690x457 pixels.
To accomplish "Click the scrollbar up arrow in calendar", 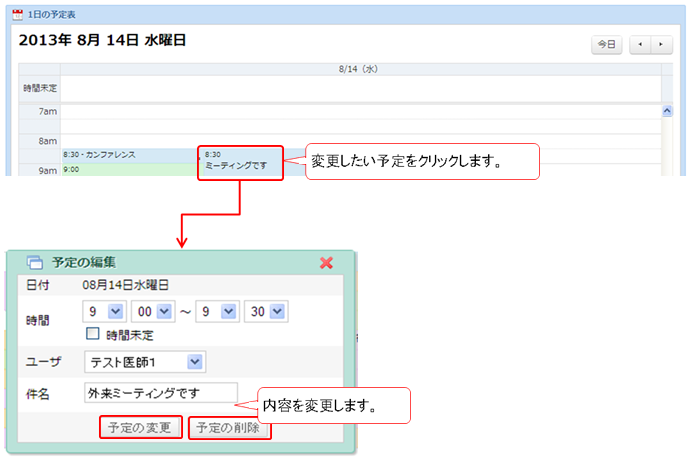I will [x=667, y=110].
